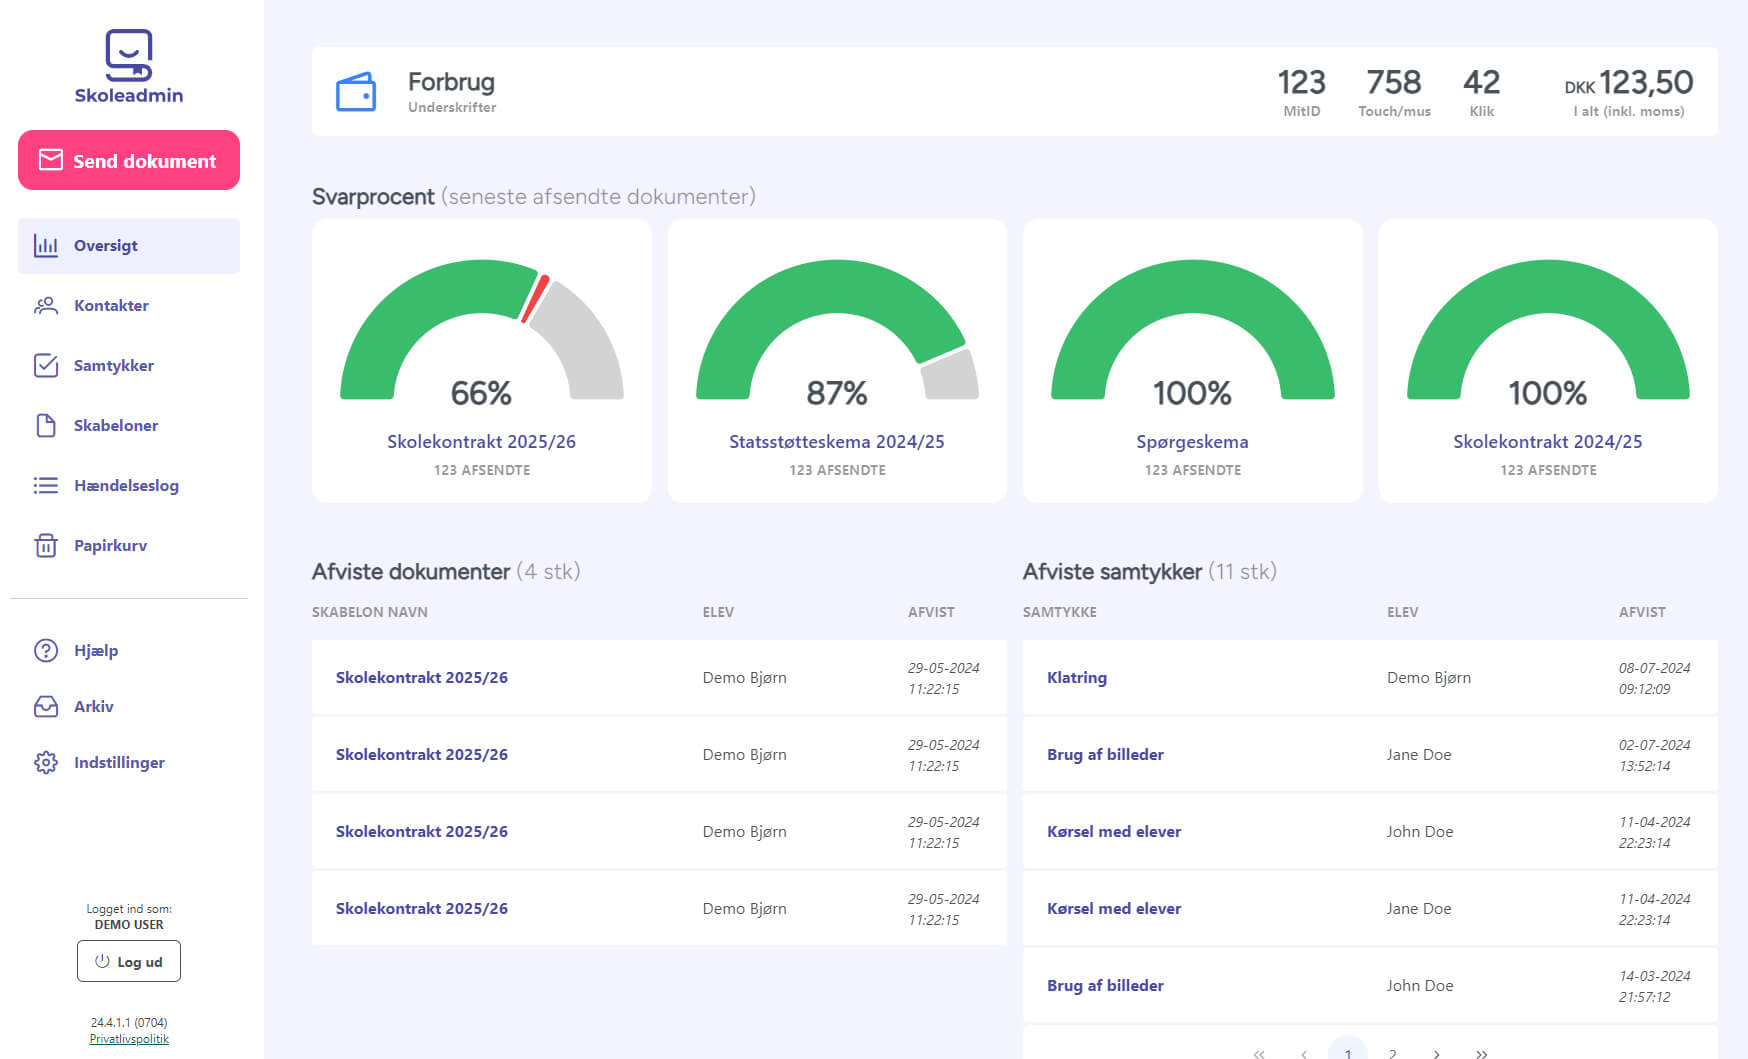Click the Samtykker checkmark icon
The height and width of the screenshot is (1059, 1748).
(46, 365)
